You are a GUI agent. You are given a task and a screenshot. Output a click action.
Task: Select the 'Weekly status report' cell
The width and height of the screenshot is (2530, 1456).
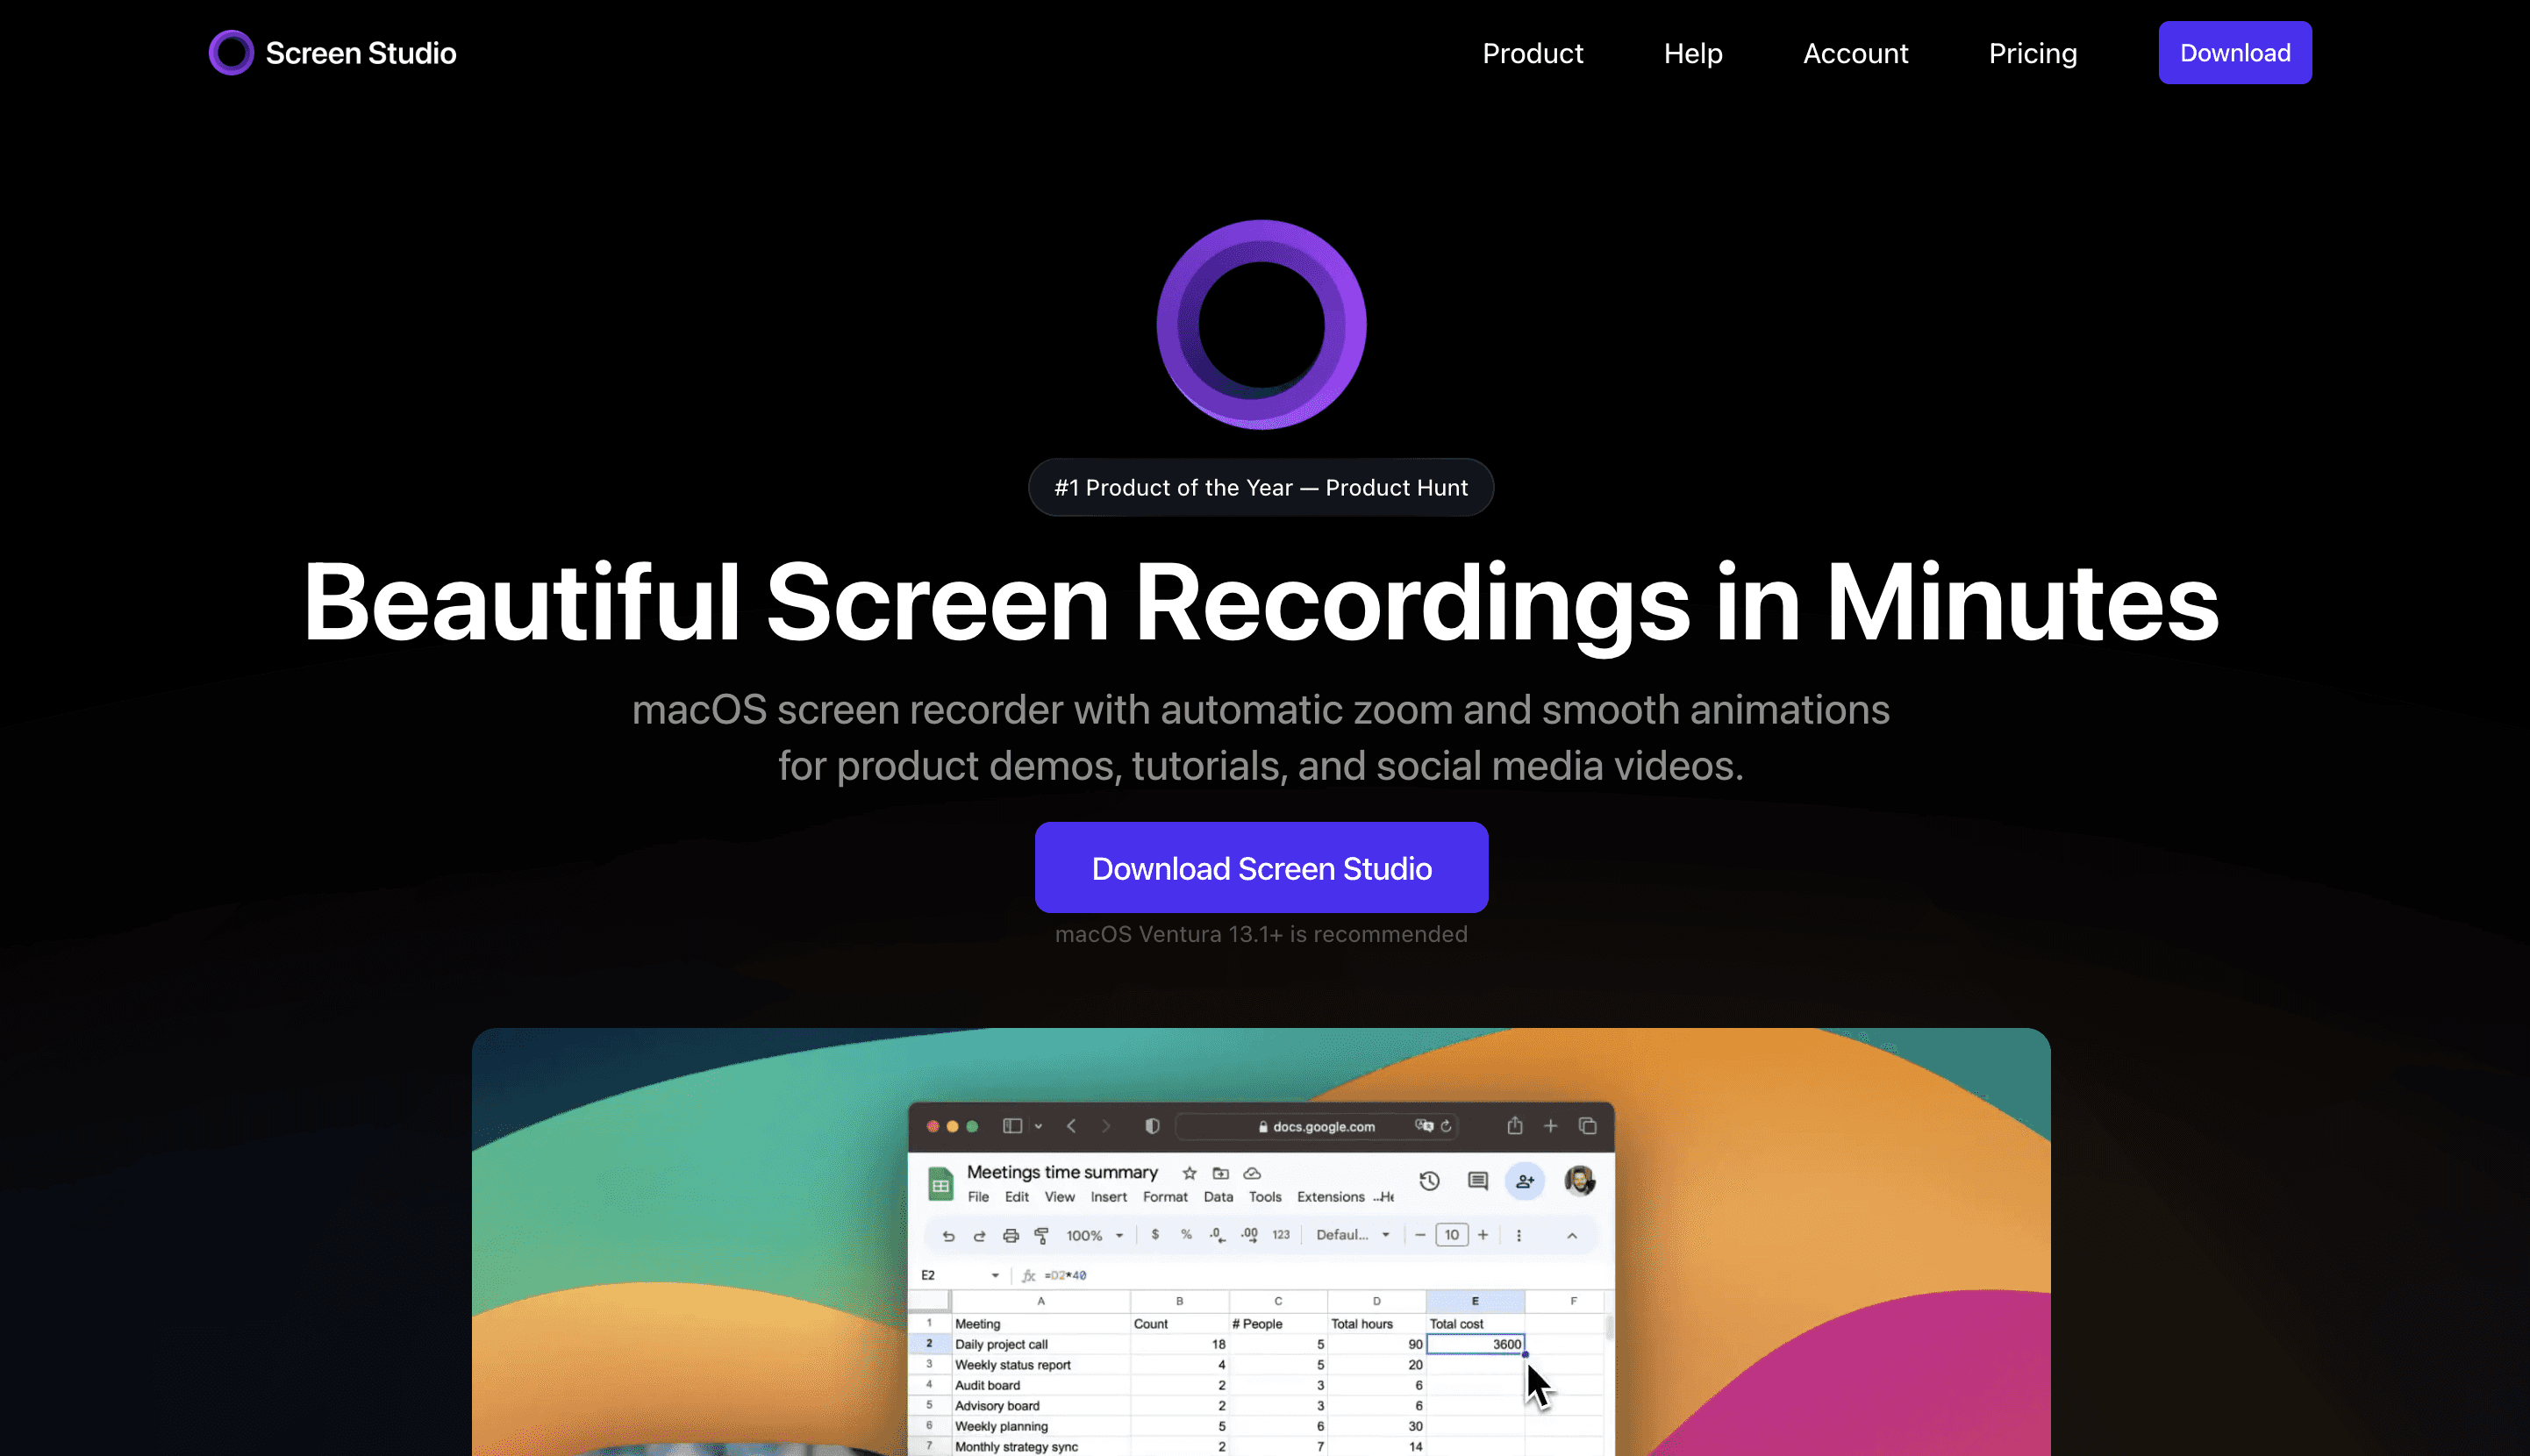(x=1040, y=1365)
